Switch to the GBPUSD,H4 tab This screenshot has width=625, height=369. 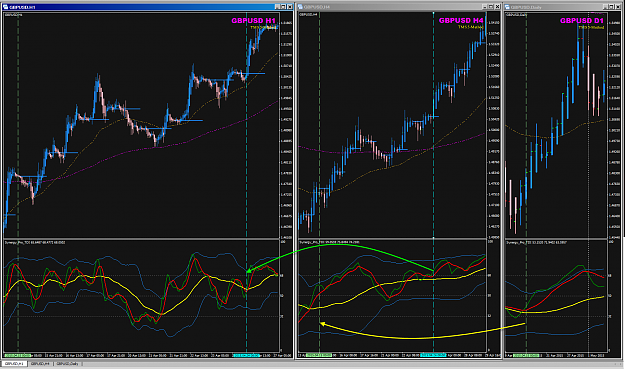tap(40, 364)
